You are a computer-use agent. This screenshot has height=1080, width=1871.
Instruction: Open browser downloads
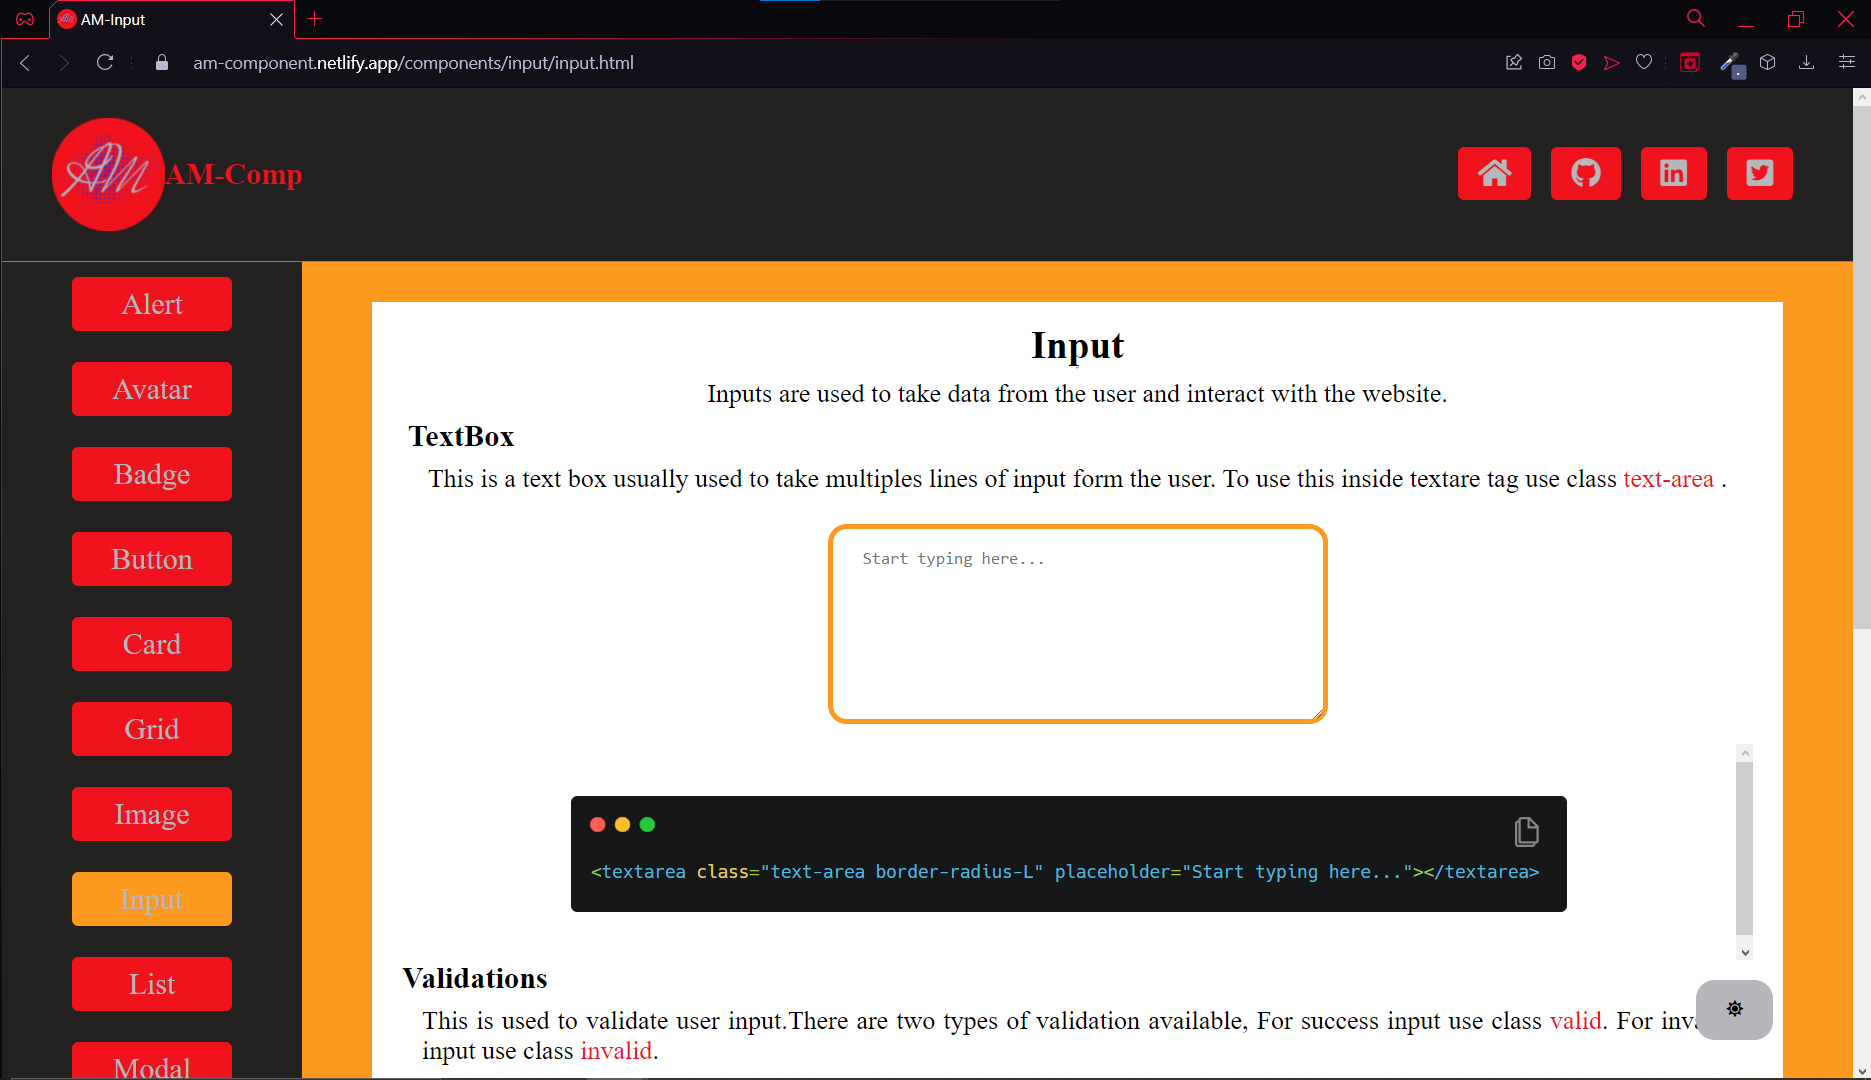pyautogui.click(x=1806, y=62)
